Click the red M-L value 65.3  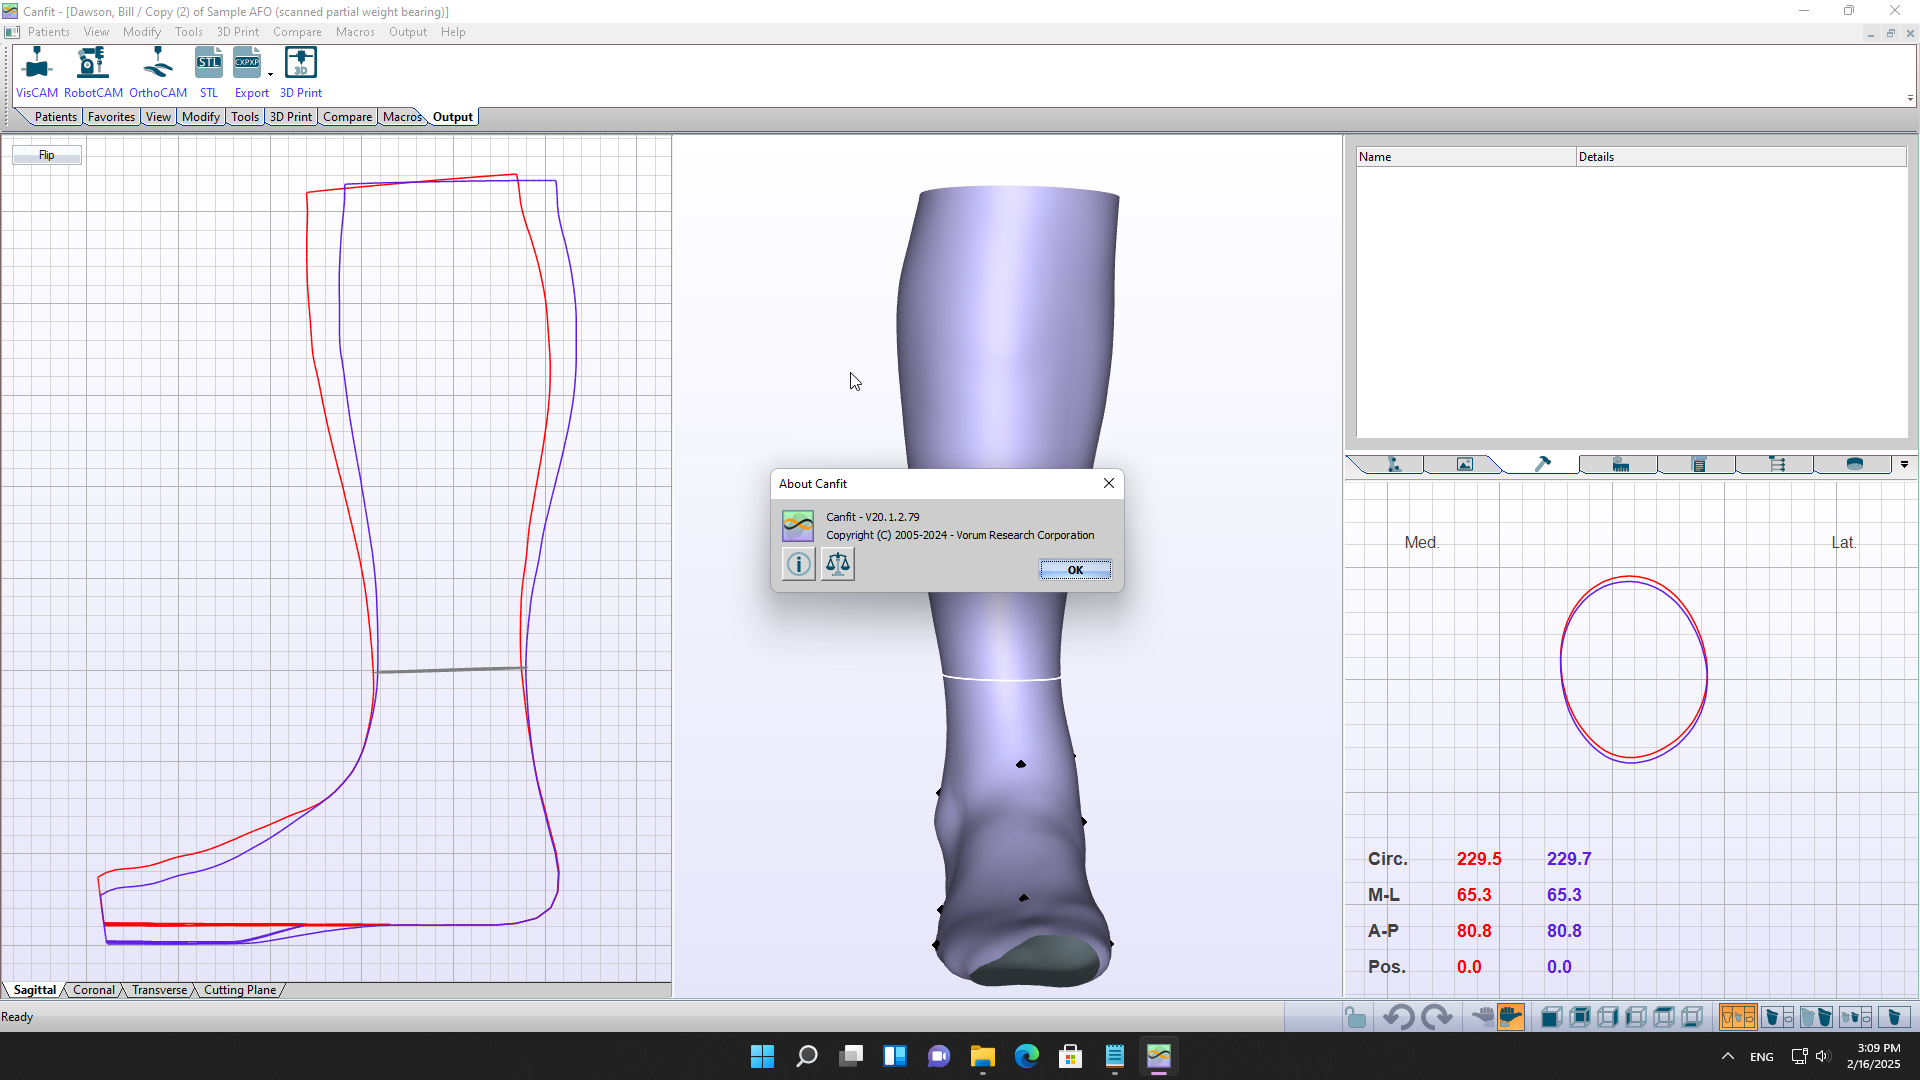pos(1474,895)
